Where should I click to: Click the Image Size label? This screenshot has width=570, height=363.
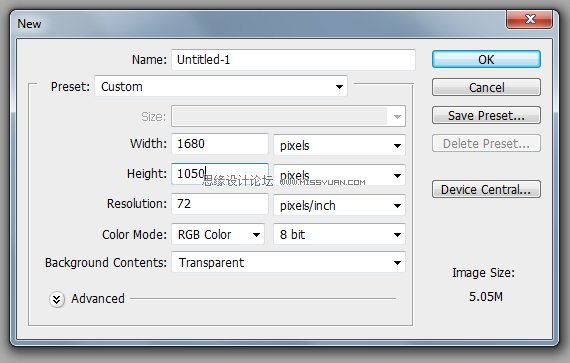483,273
